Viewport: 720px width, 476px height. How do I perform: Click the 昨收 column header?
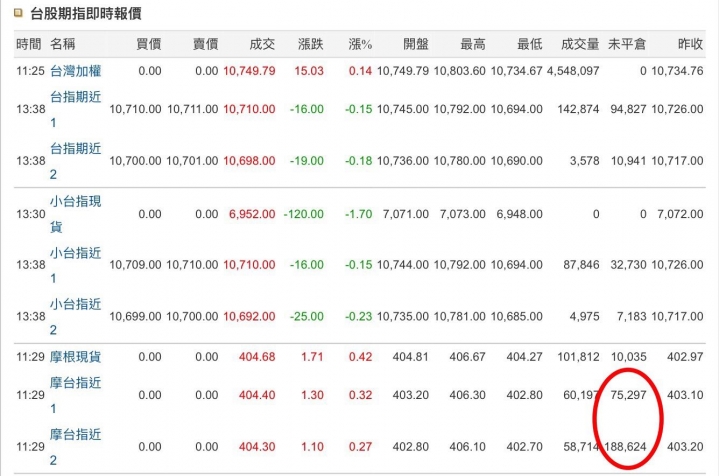[x=691, y=44]
